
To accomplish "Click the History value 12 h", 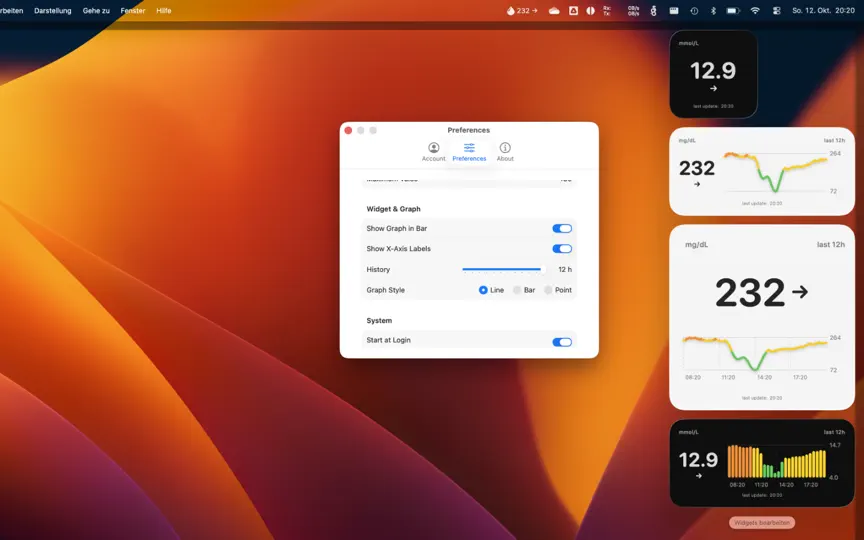I will coord(565,269).
